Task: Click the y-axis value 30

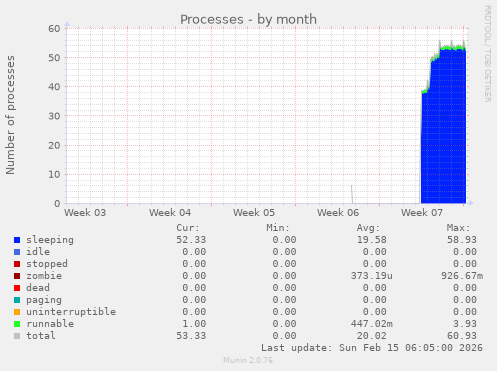Action: (54, 116)
